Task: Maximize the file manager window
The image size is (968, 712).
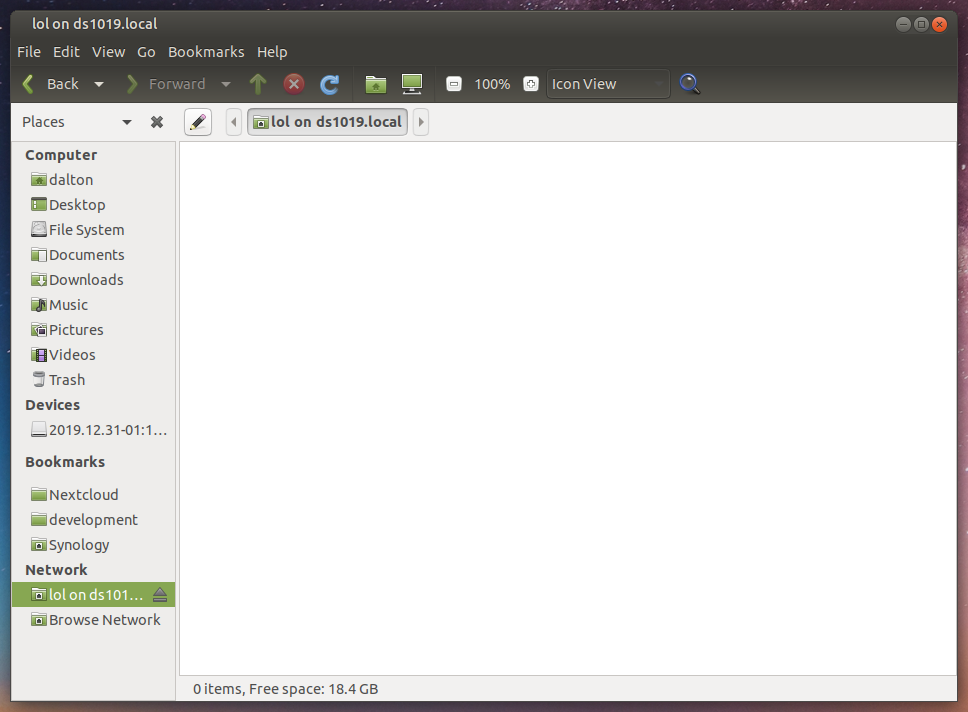Action: 921,24
